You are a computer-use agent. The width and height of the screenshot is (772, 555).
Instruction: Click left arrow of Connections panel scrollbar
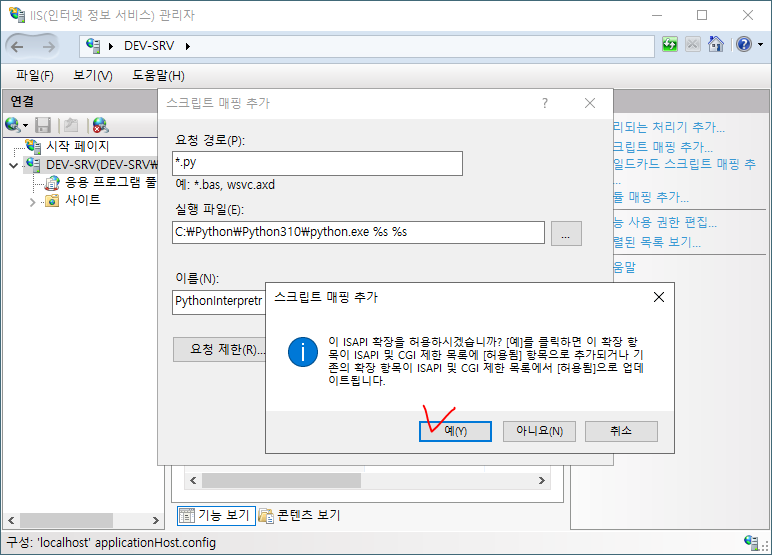[x=11, y=521]
